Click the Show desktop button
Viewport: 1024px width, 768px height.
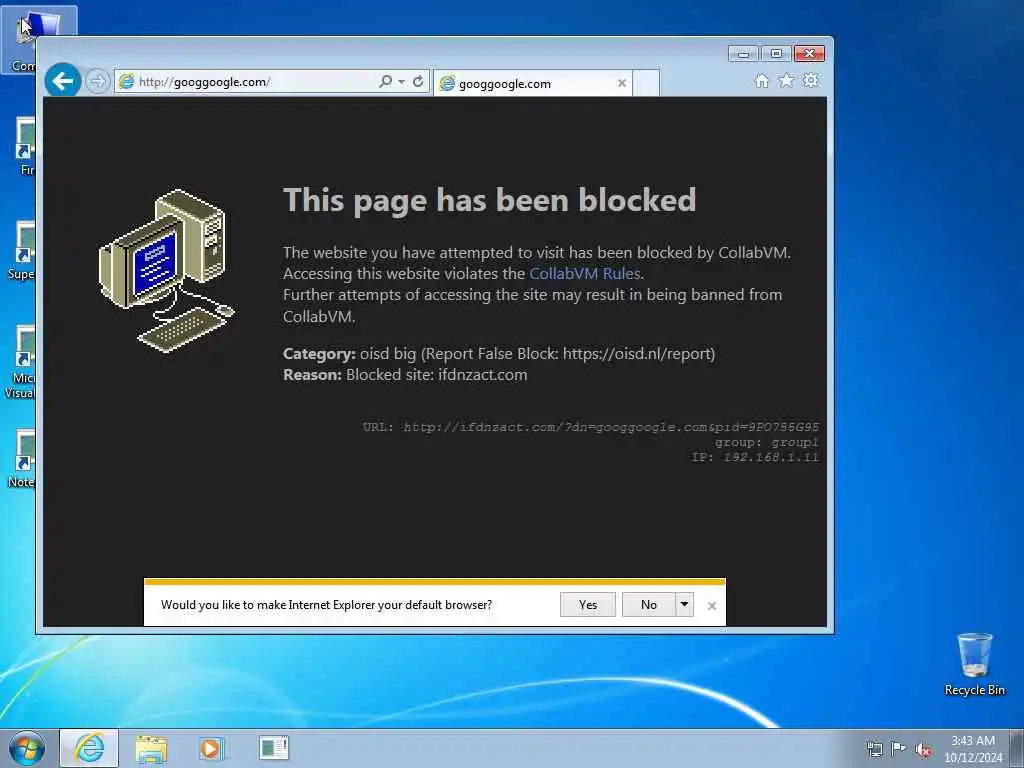pos(1018,749)
